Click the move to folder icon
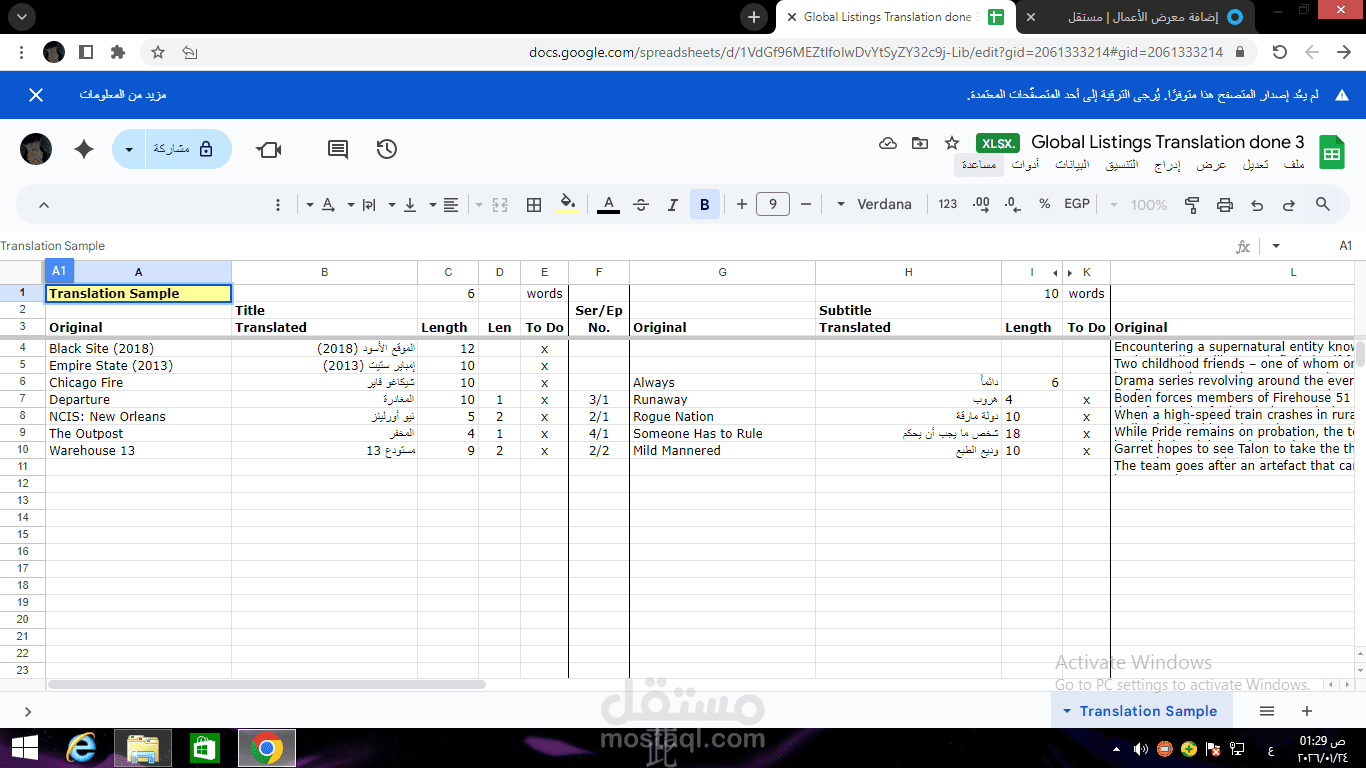1366x768 pixels. pyautogui.click(x=920, y=143)
